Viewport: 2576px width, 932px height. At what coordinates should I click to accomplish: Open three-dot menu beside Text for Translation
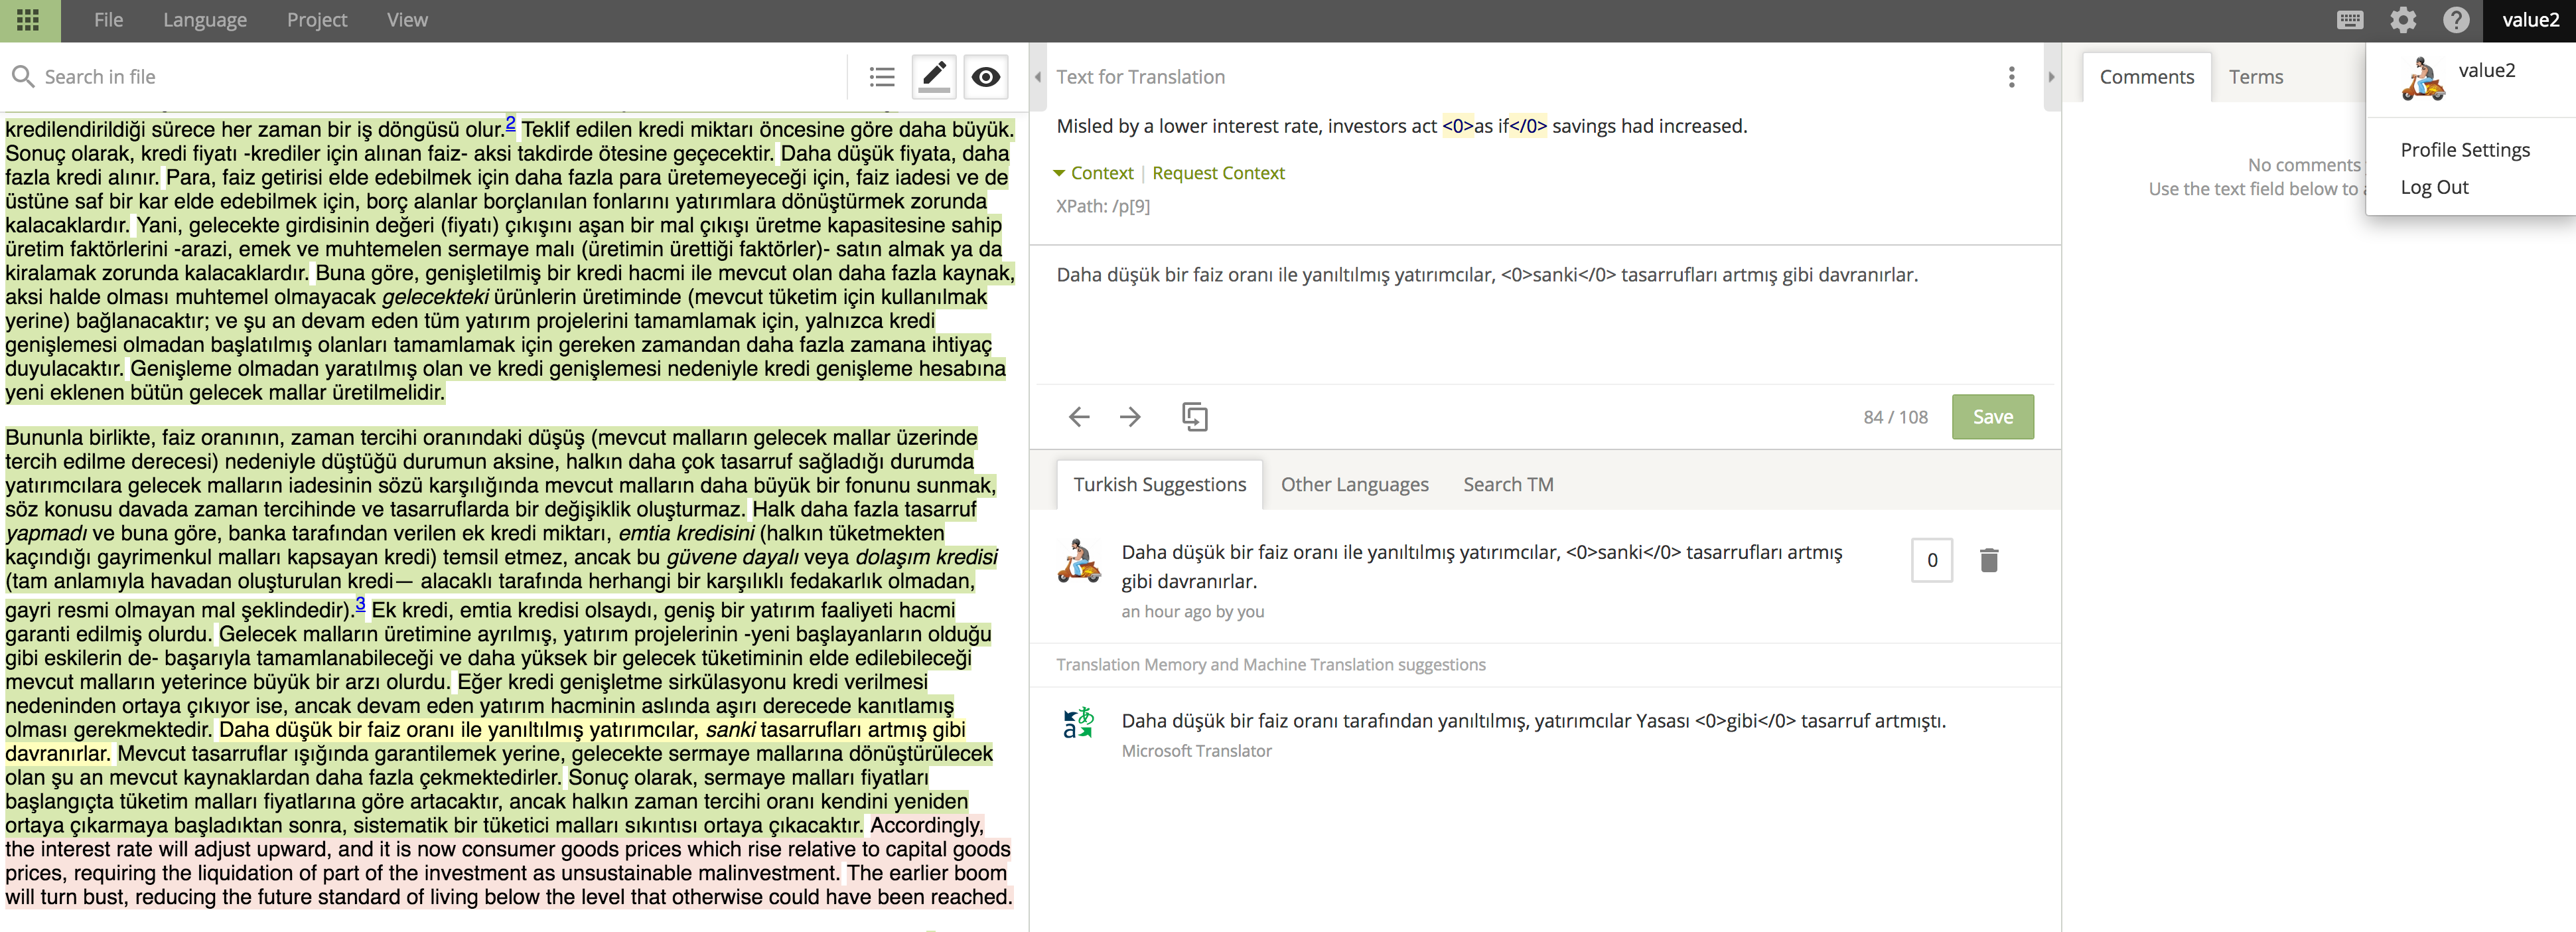tap(2011, 77)
